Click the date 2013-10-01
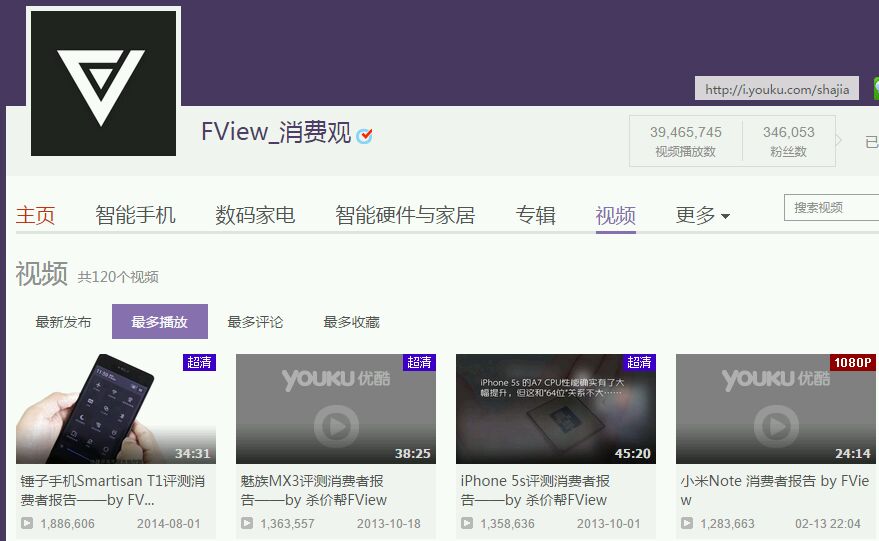 [x=608, y=524]
